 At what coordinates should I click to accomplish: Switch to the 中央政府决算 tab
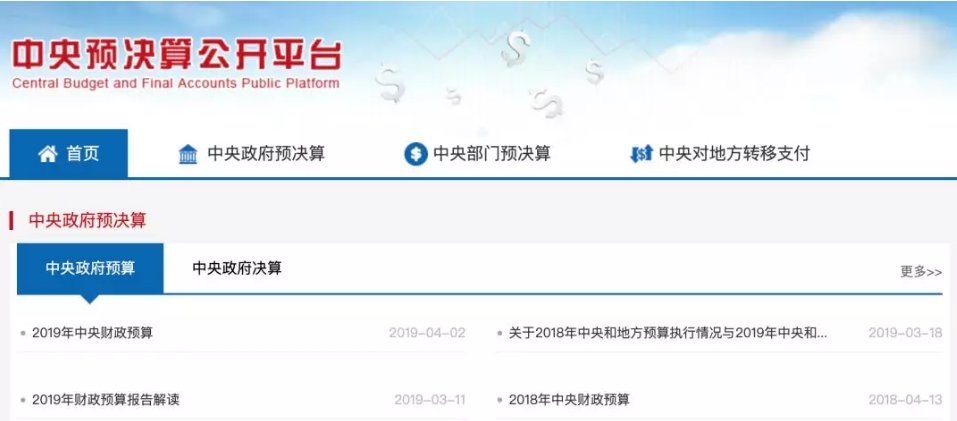237,268
